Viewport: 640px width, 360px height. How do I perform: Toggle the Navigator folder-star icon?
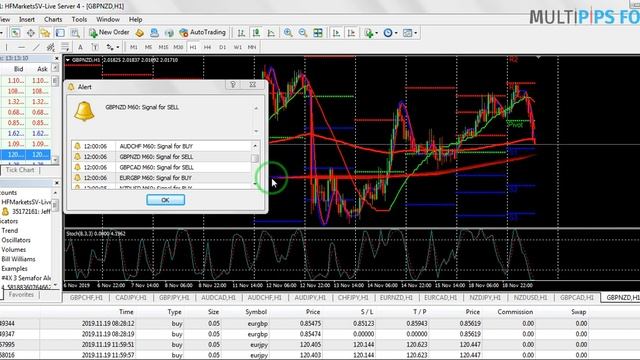click(45, 33)
